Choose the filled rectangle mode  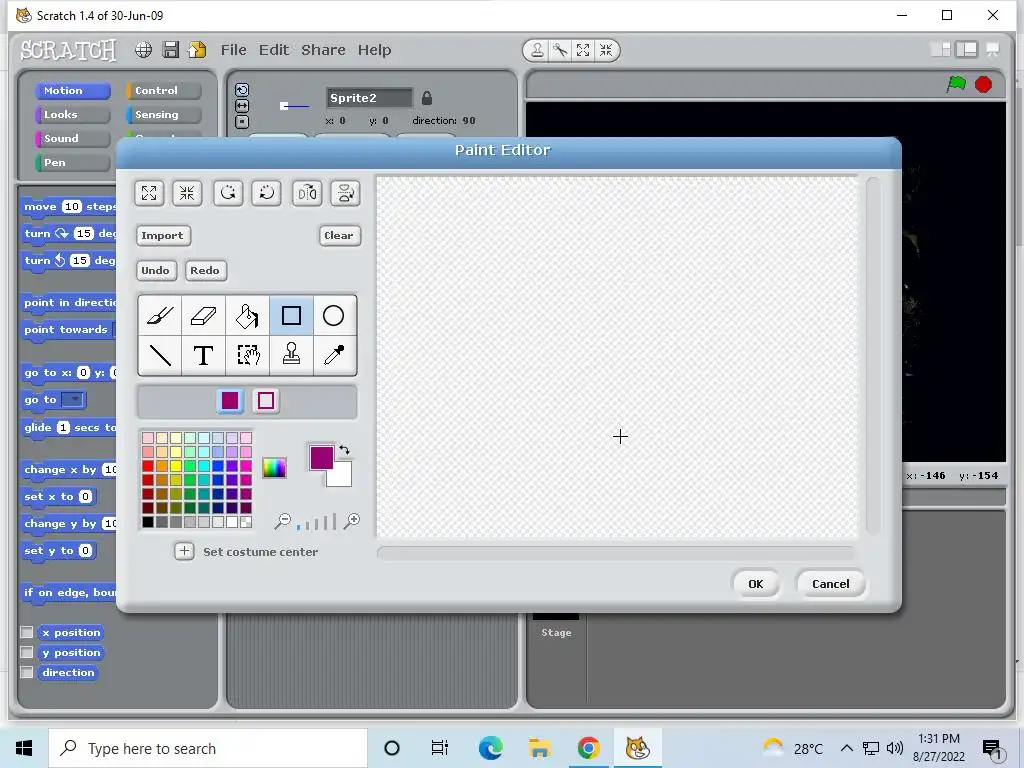coord(230,400)
